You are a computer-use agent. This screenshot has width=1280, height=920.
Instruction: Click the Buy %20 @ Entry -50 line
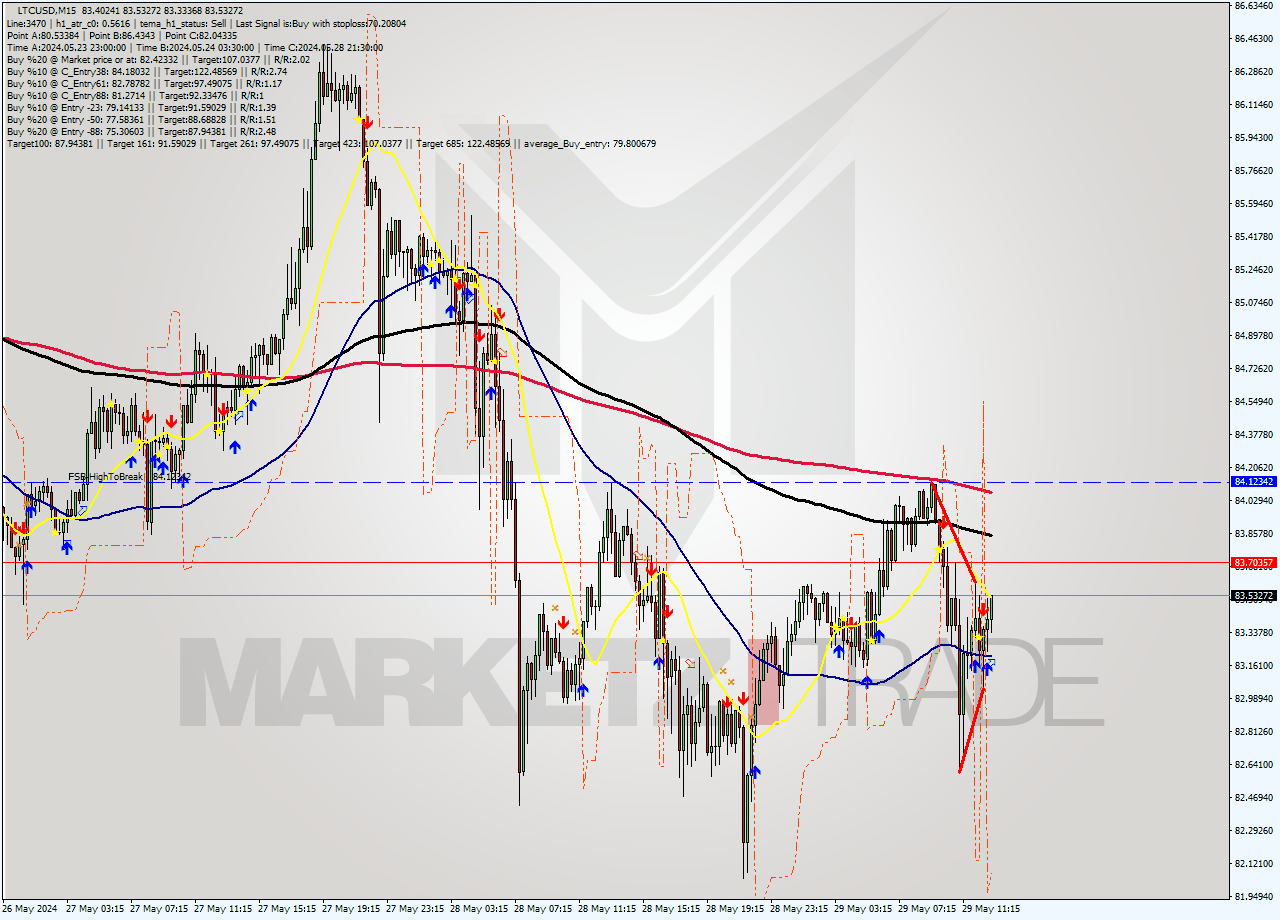click(141, 119)
